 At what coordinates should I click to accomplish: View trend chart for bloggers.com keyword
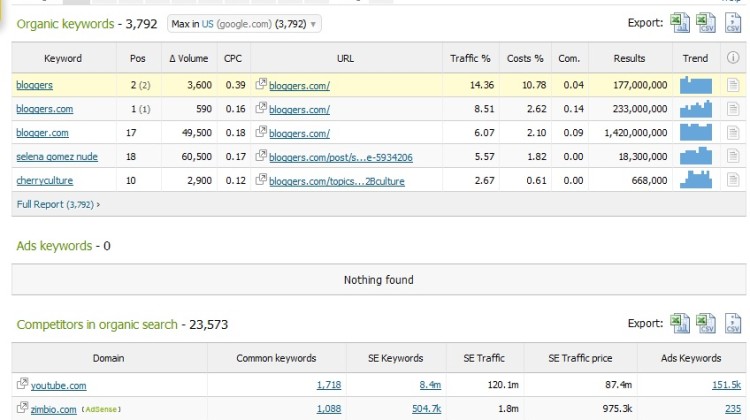695,109
